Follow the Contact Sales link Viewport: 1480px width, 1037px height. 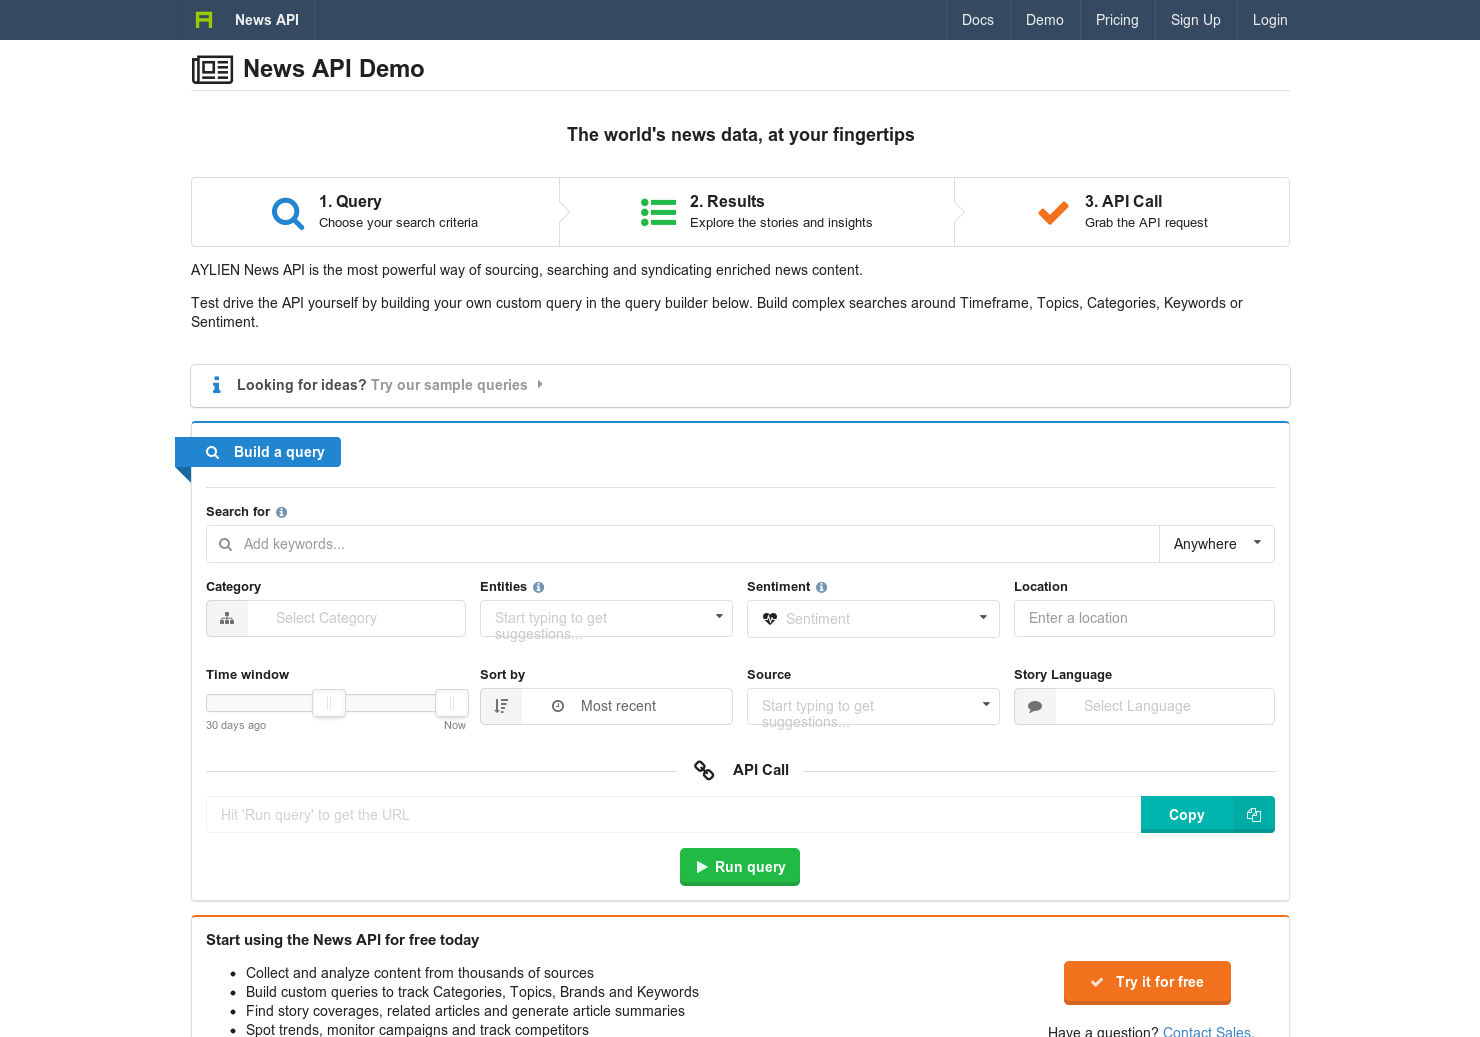pos(1207,1031)
